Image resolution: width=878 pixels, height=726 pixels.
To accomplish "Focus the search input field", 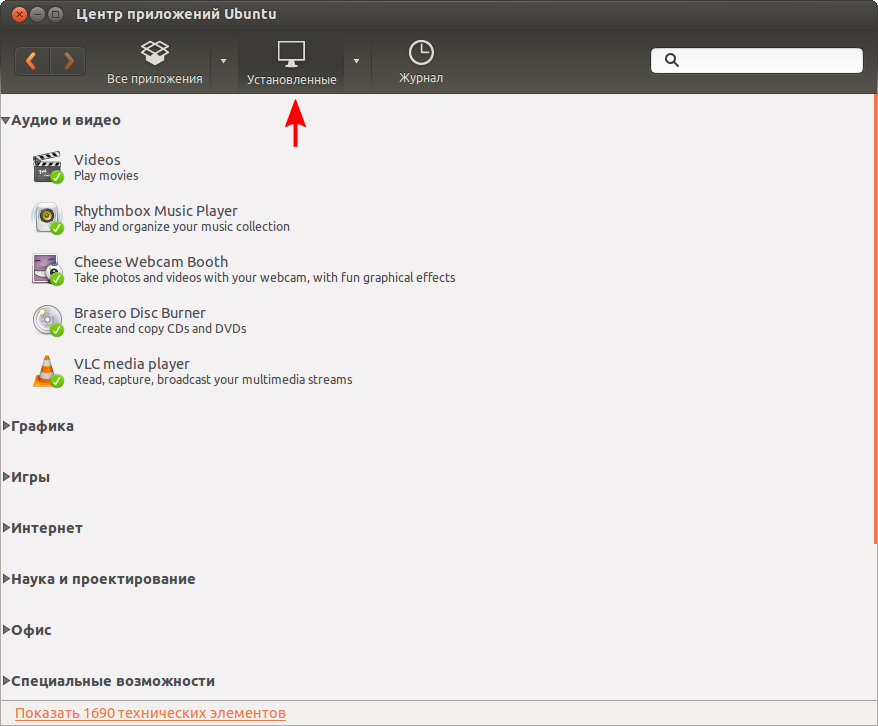I will click(x=756, y=60).
